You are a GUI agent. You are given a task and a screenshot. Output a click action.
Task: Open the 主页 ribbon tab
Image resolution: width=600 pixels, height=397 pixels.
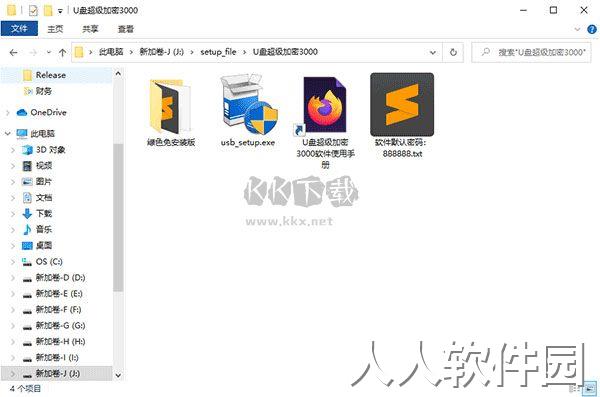[x=55, y=29]
